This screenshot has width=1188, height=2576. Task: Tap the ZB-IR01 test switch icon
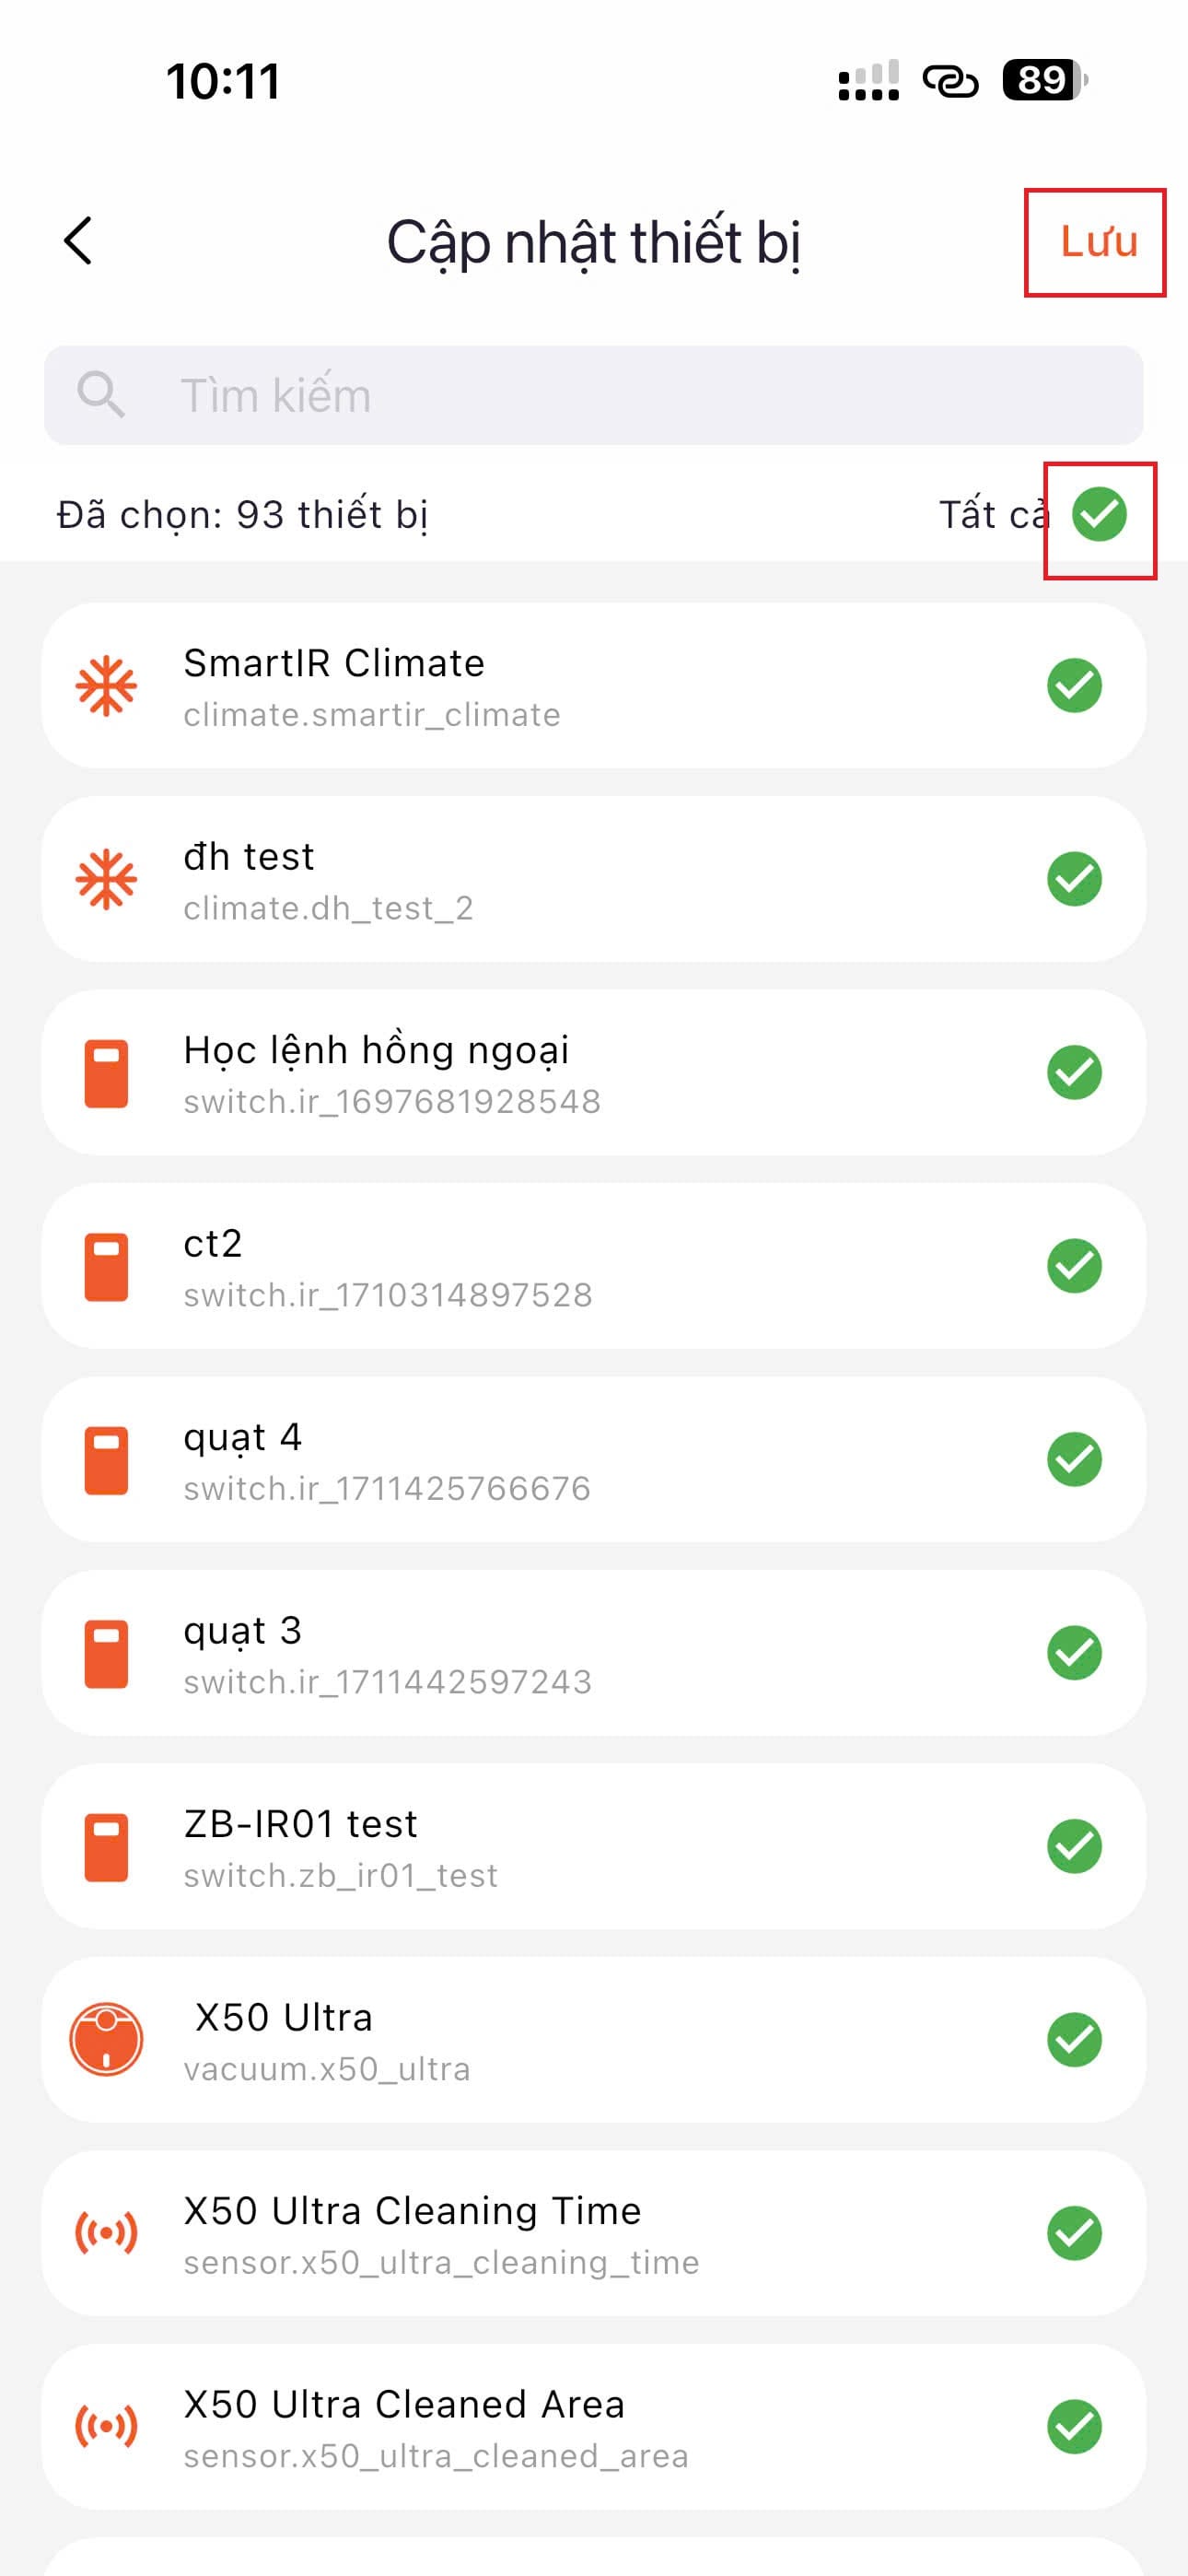106,1847
